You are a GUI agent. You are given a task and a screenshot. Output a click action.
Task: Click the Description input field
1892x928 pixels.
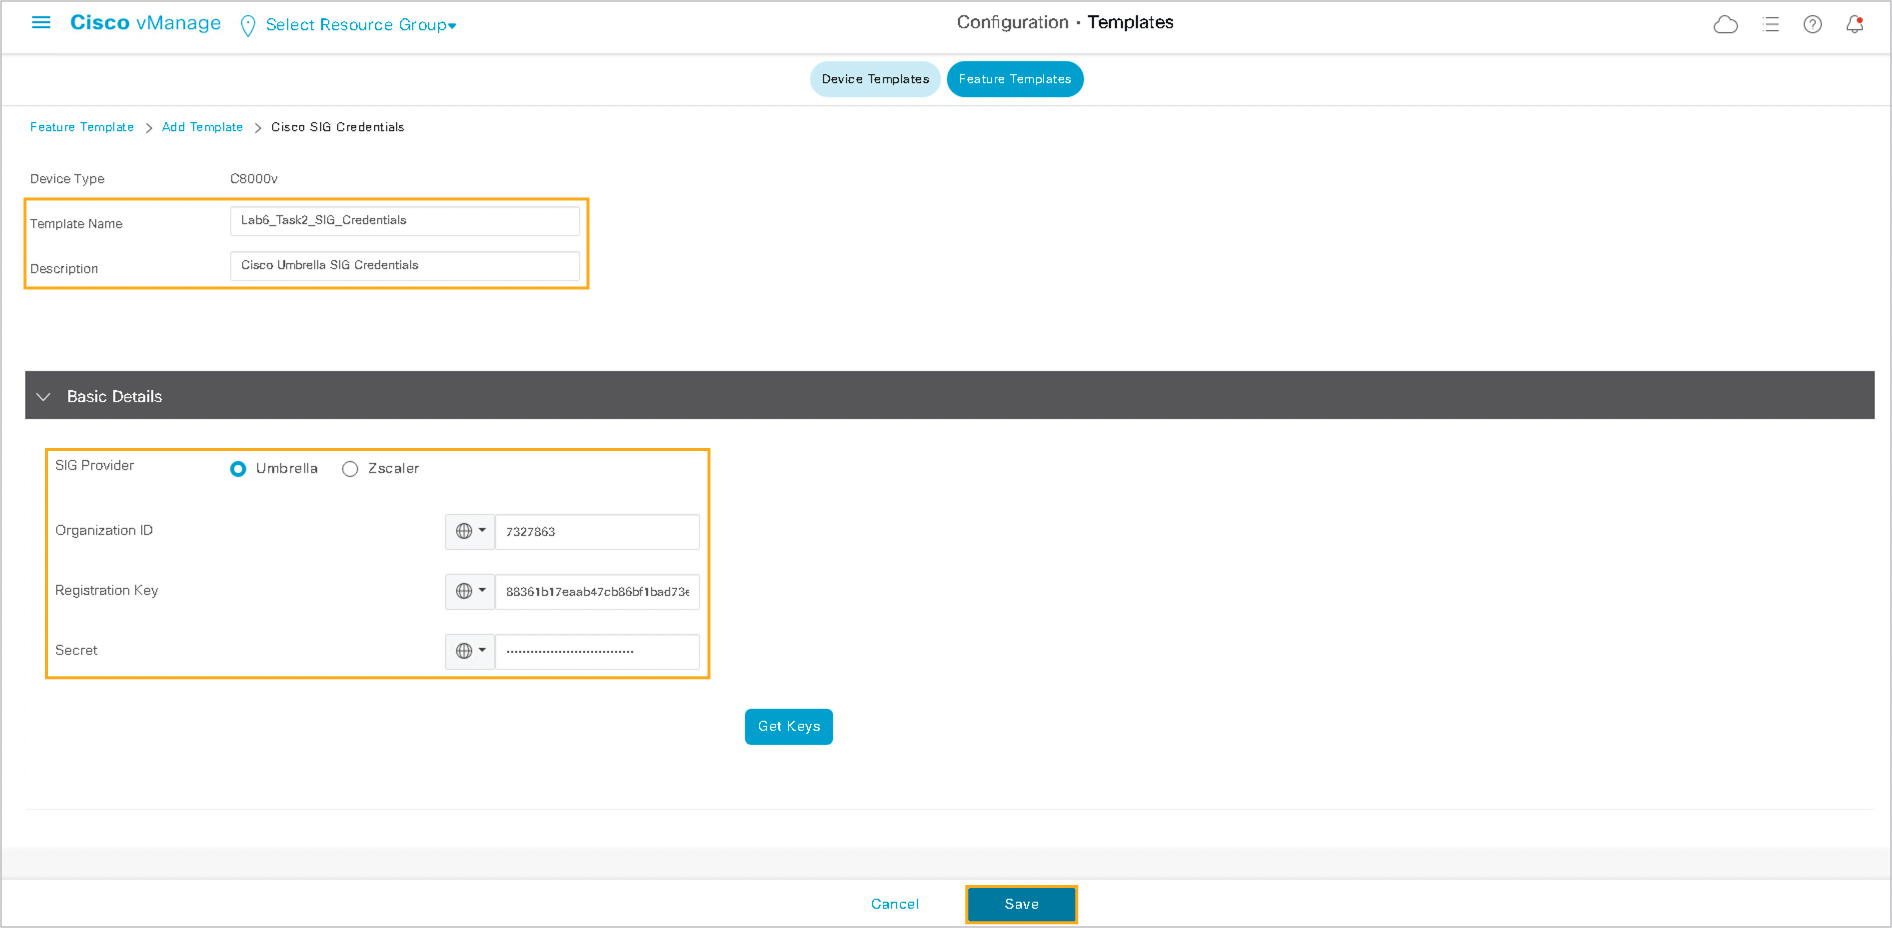coord(405,266)
